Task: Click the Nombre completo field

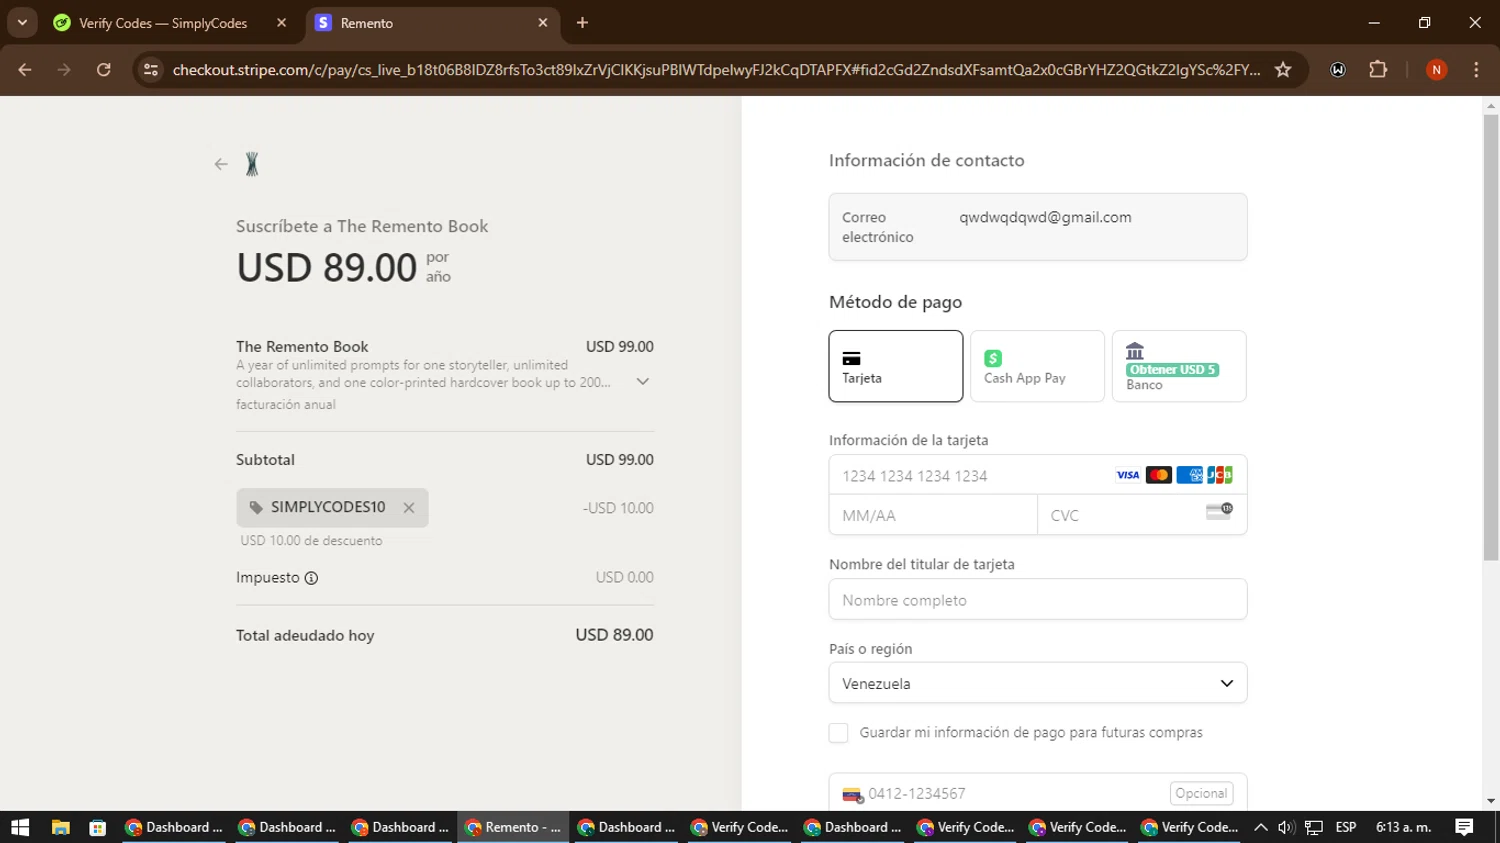Action: pos(1037,600)
